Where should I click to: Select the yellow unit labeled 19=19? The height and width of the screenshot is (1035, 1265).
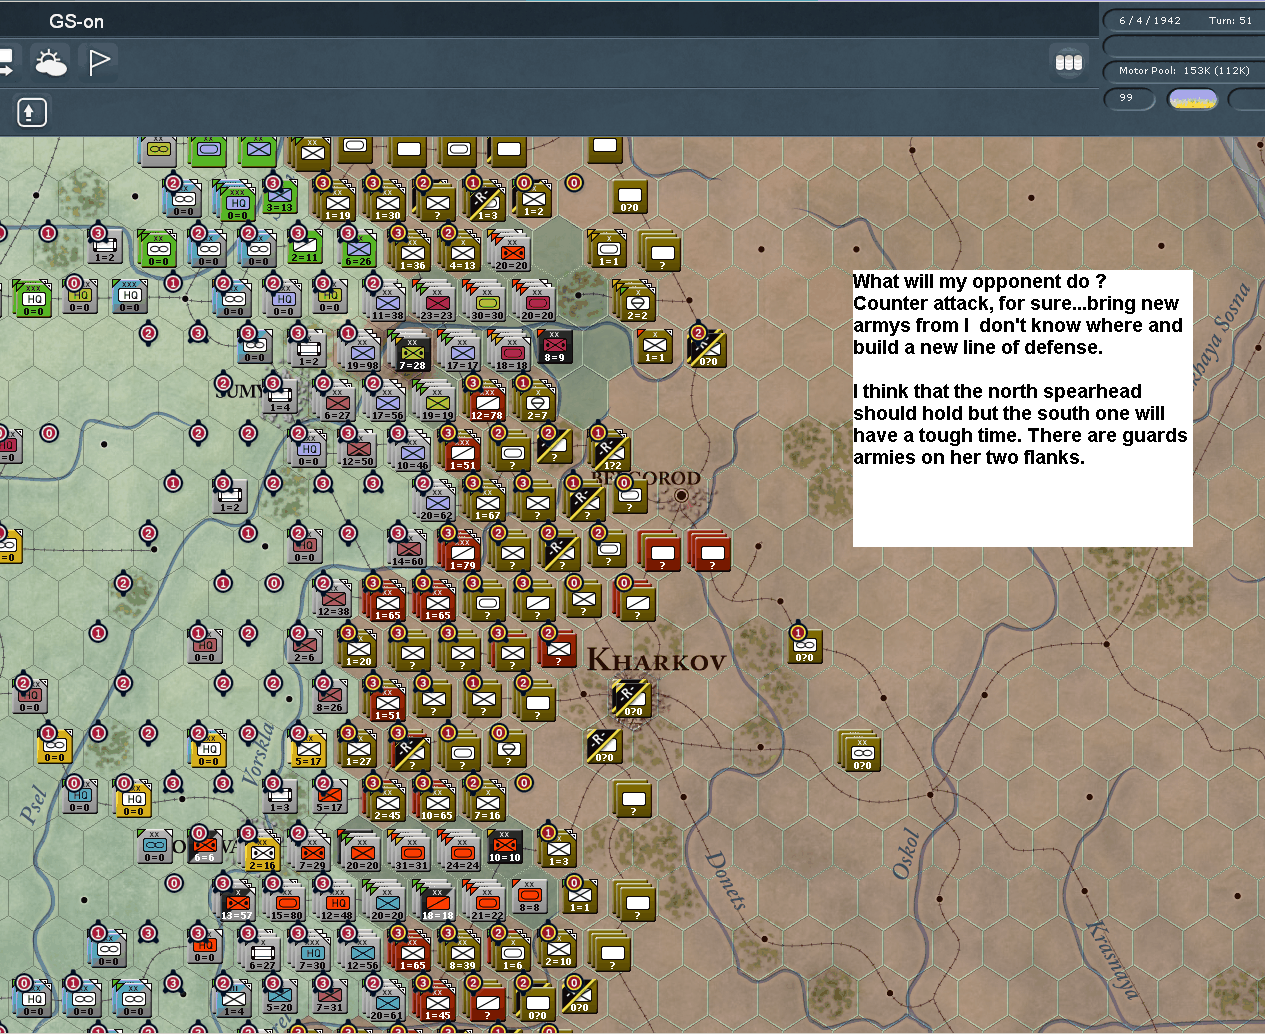tap(437, 403)
